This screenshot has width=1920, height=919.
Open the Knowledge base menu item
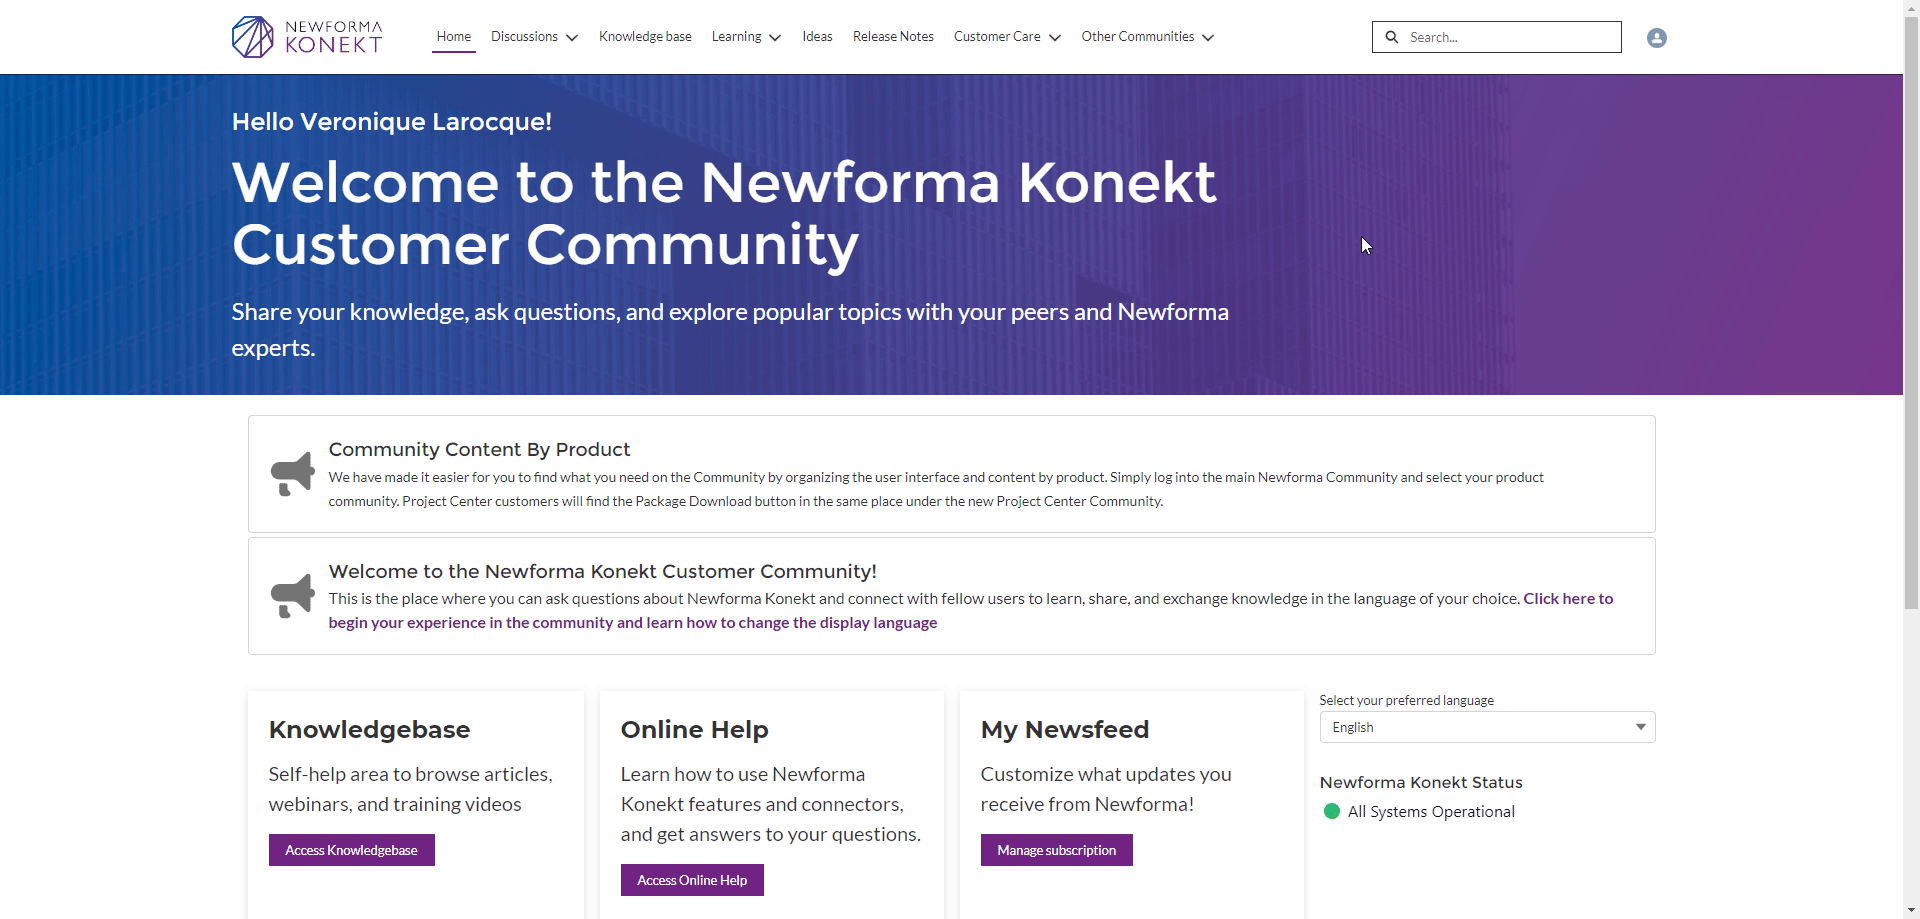click(645, 37)
